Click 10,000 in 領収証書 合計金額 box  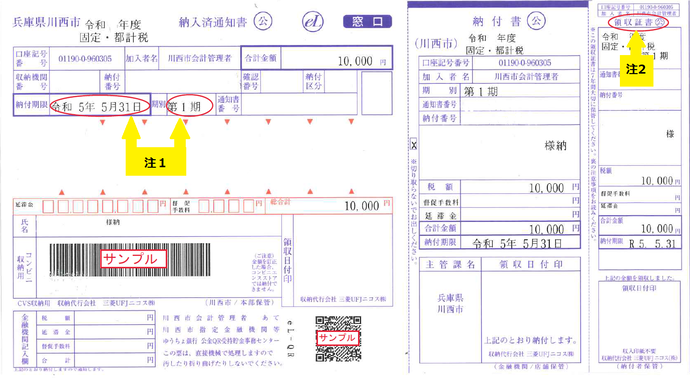click(x=657, y=228)
